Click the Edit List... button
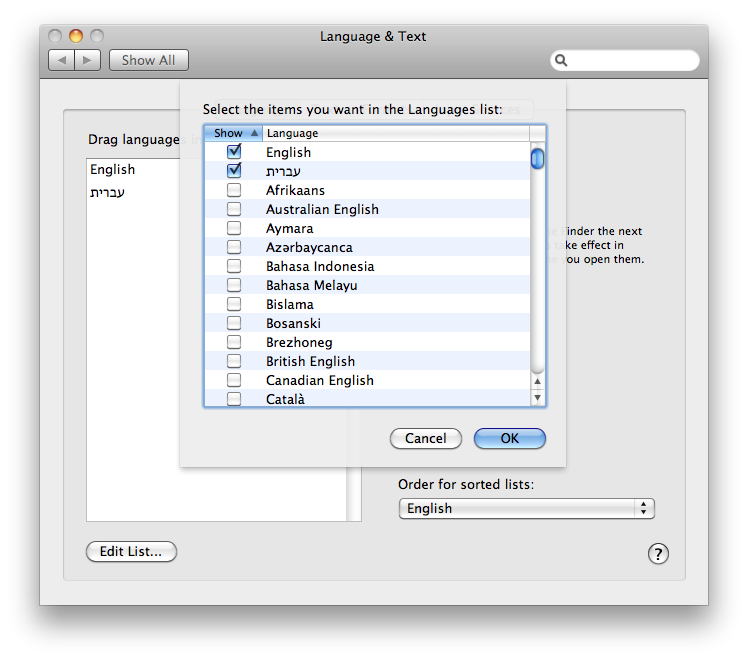Viewport: 748px width, 660px height. pyautogui.click(x=131, y=551)
